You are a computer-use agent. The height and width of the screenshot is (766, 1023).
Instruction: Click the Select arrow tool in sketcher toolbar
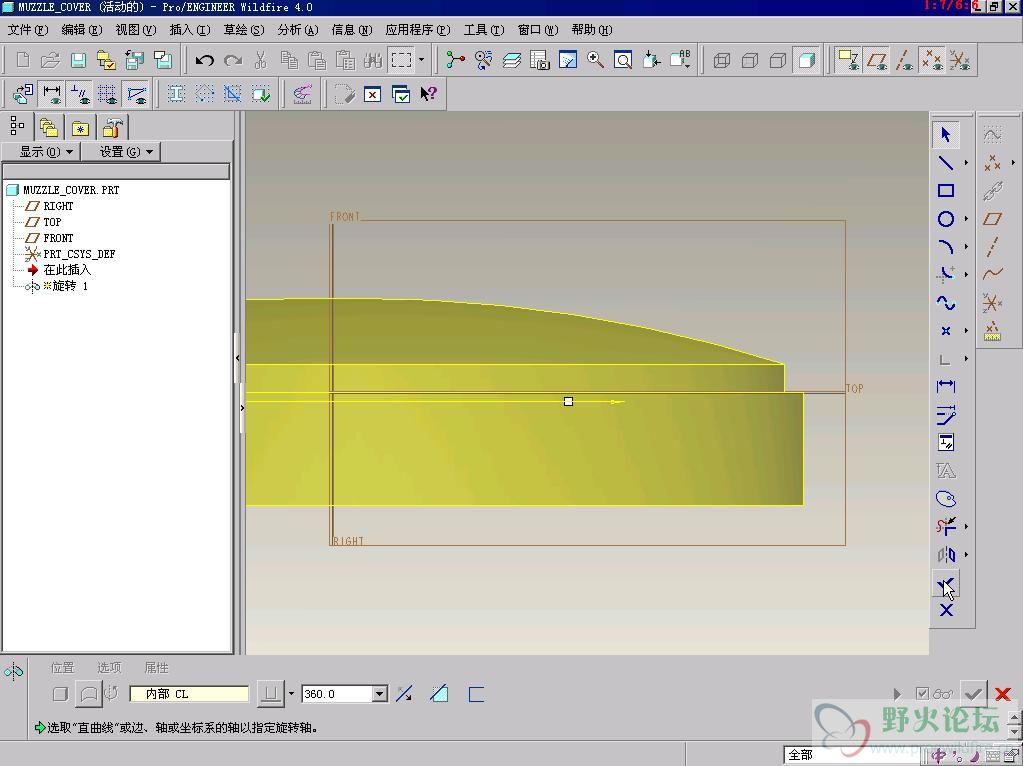pos(945,134)
